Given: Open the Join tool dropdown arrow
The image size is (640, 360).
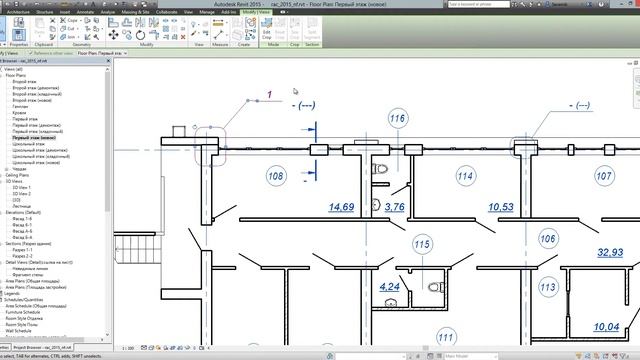Looking at the screenshot, I should [78, 37].
